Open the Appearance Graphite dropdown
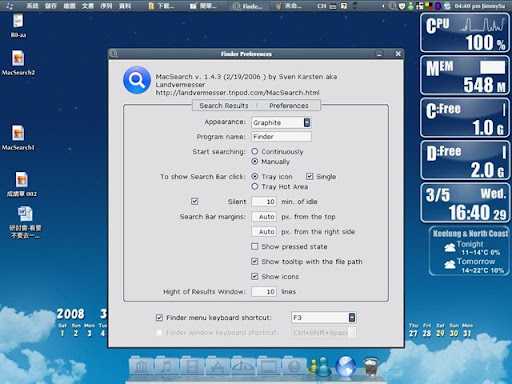The height and width of the screenshot is (384, 512). tap(281, 122)
